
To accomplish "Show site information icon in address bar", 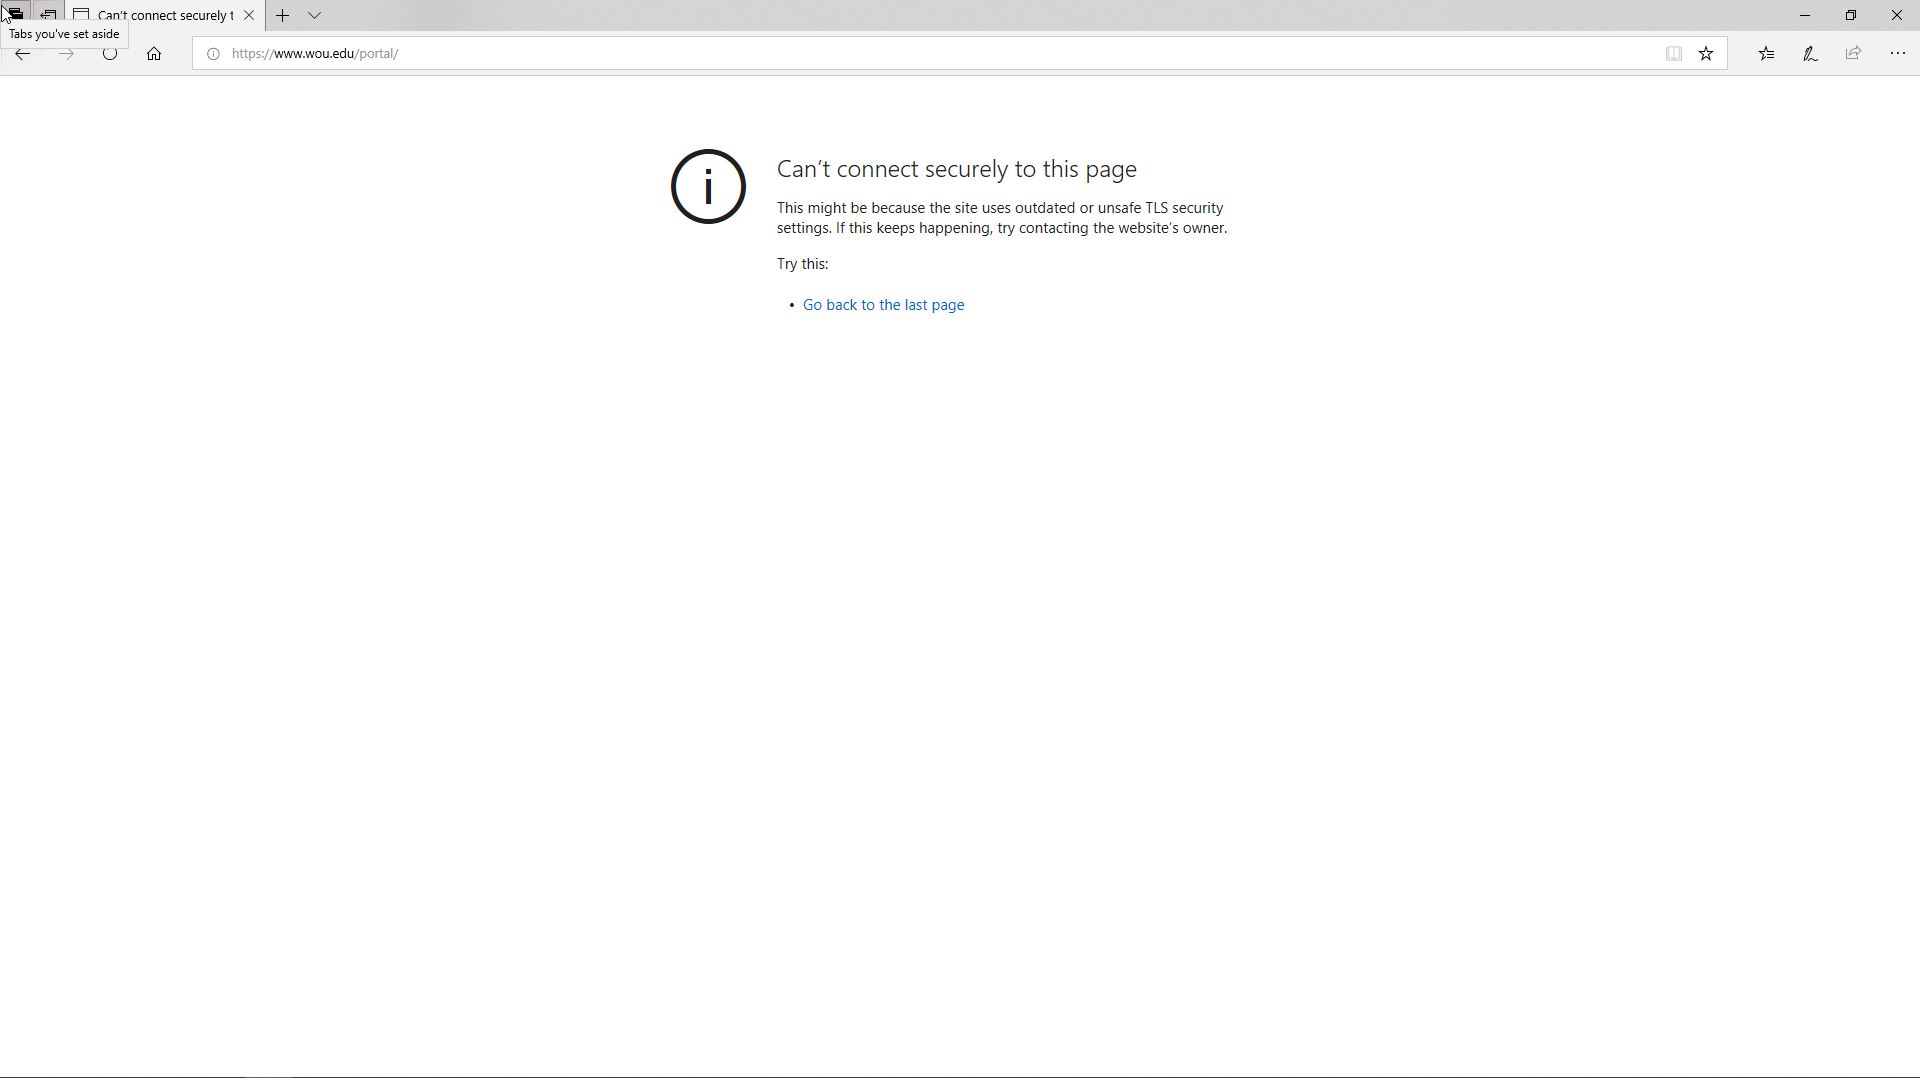I will tap(213, 54).
